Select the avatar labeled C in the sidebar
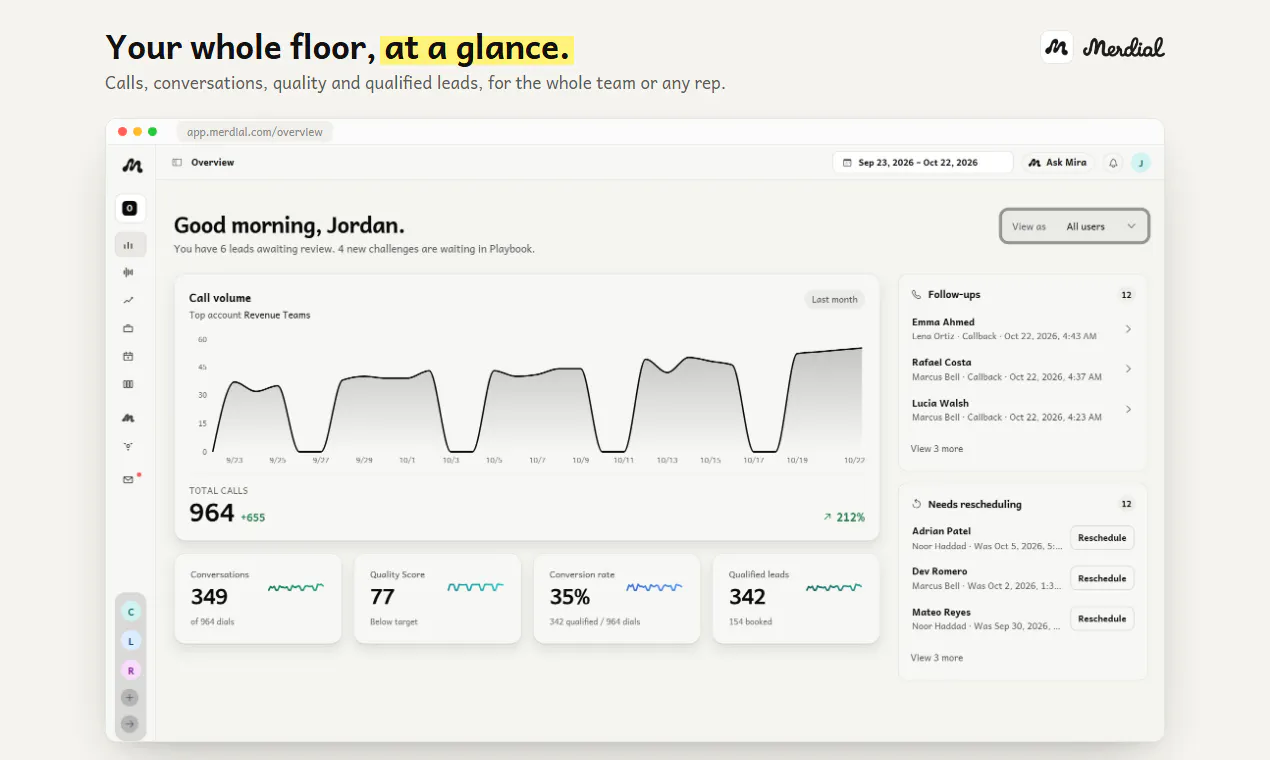Screen dimensions: 1270x760 click(130, 611)
